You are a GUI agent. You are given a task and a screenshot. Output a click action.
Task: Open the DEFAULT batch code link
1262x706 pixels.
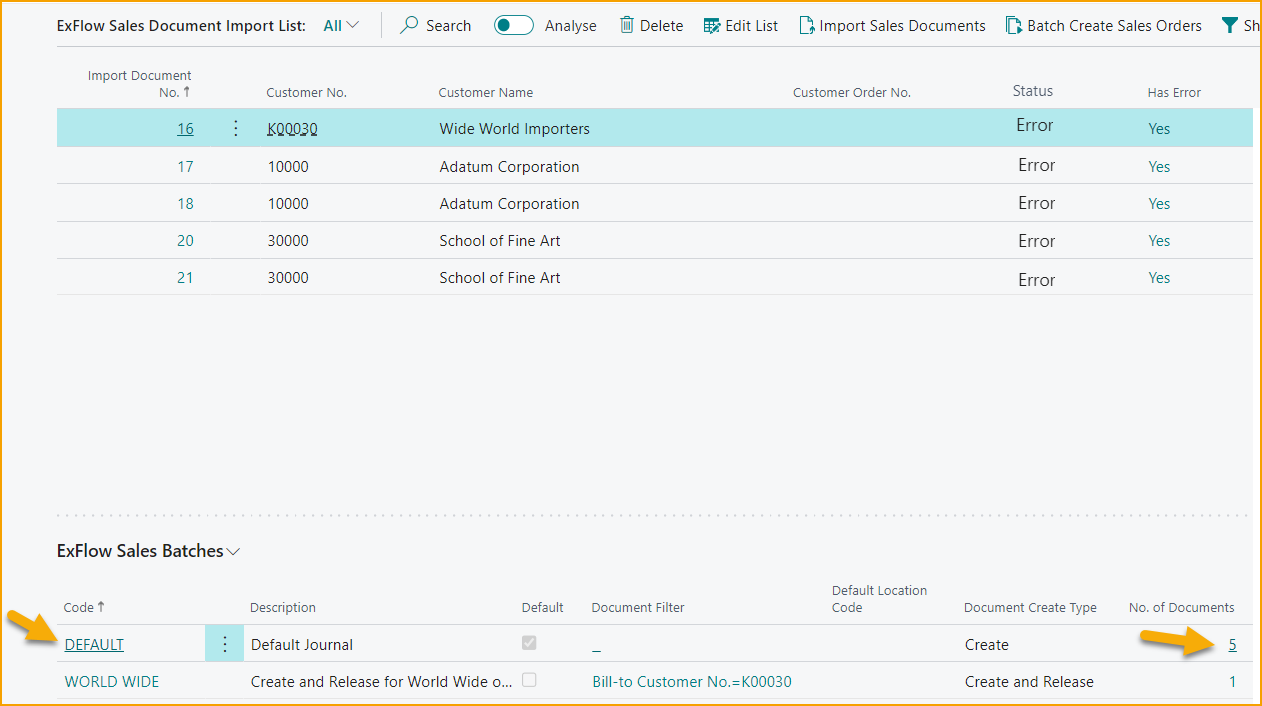(94, 644)
